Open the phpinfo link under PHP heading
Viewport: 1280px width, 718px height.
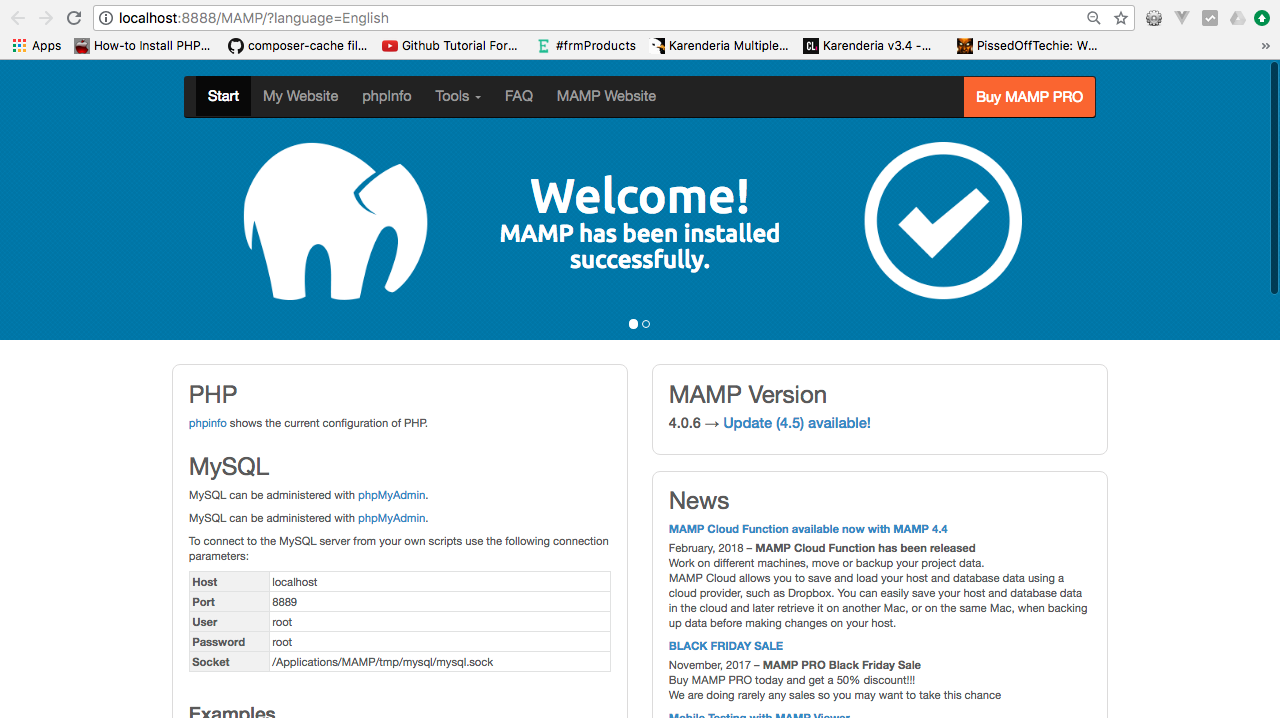click(208, 423)
